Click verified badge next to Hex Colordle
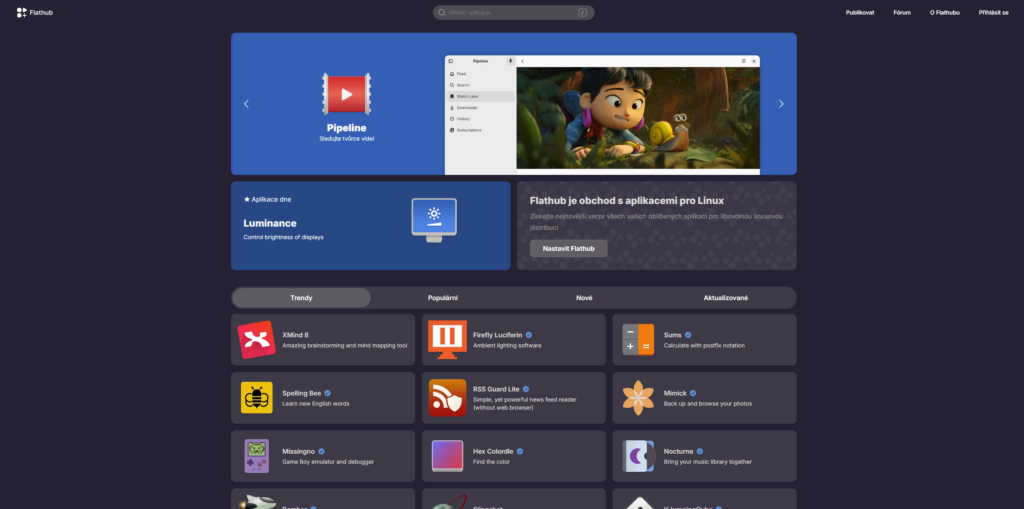The height and width of the screenshot is (509, 1024). click(x=520, y=452)
